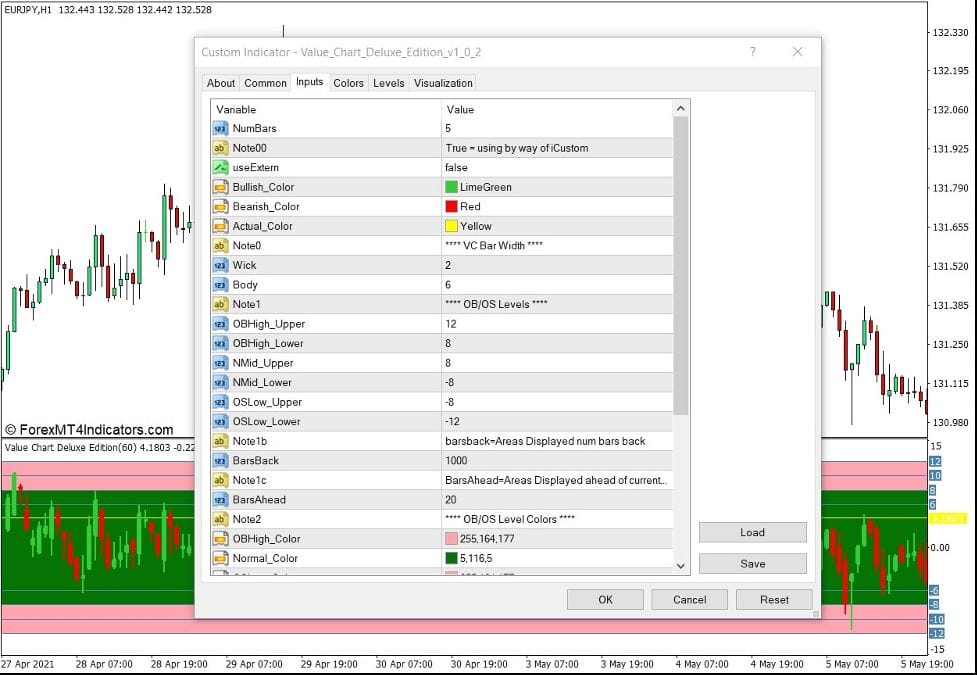
Task: Click the 123 icon next to Wick
Action: pos(219,265)
